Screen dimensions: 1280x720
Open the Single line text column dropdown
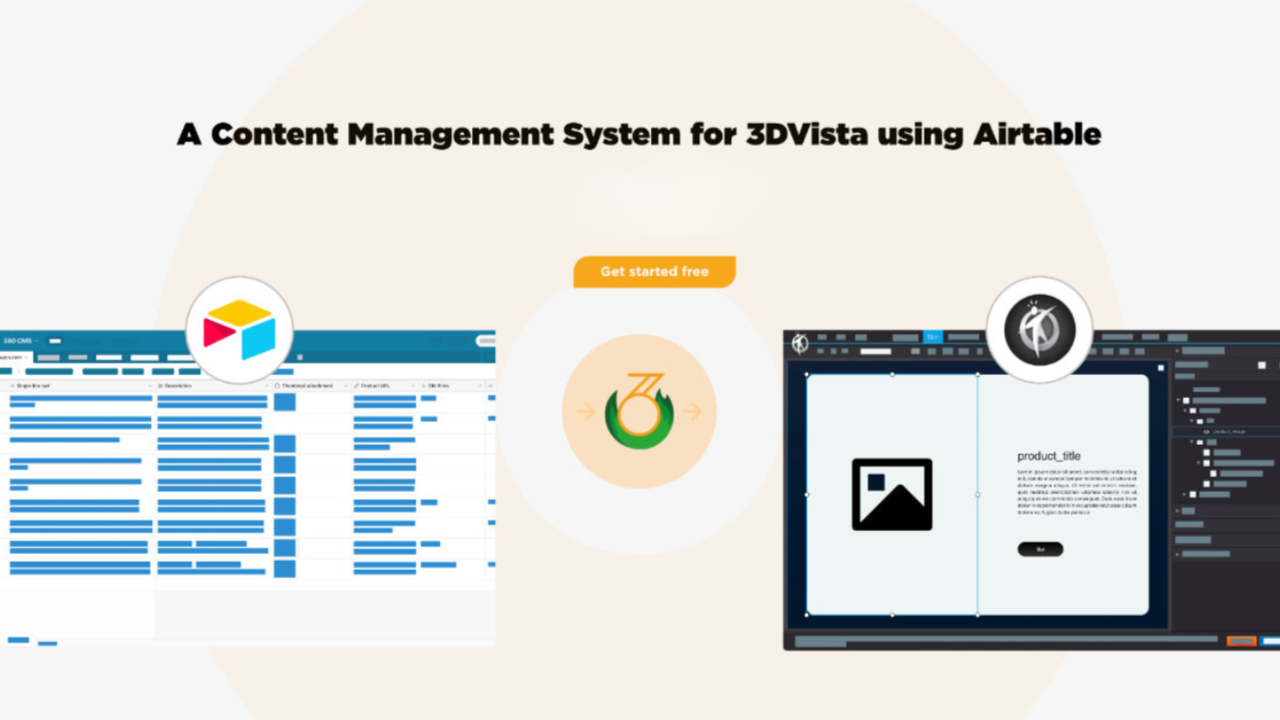(150, 385)
